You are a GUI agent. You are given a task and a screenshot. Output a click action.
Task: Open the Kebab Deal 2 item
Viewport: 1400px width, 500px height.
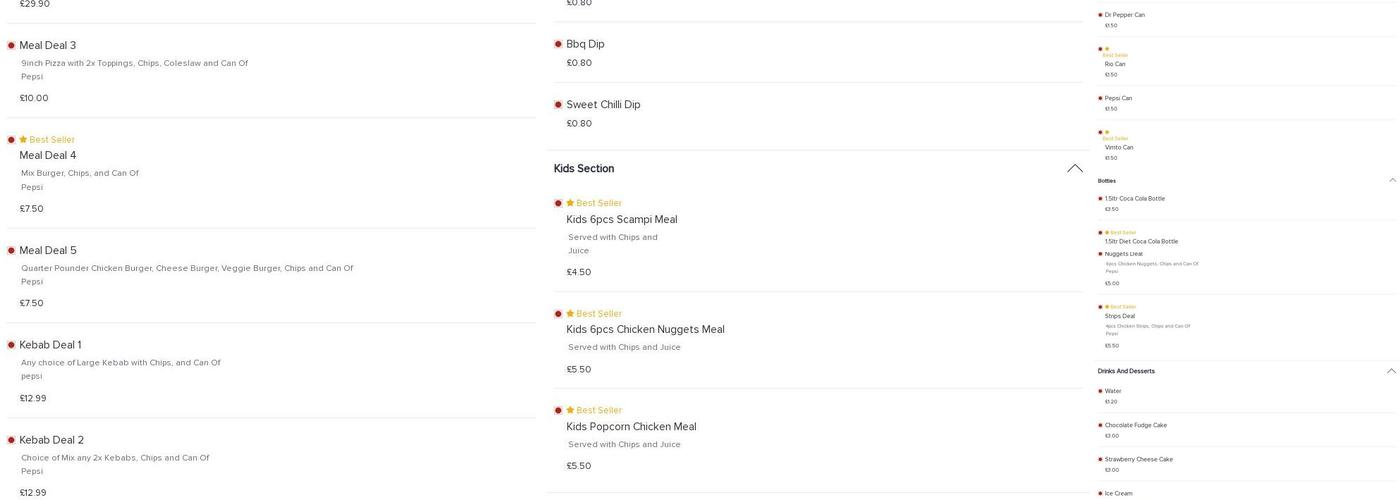(x=52, y=440)
